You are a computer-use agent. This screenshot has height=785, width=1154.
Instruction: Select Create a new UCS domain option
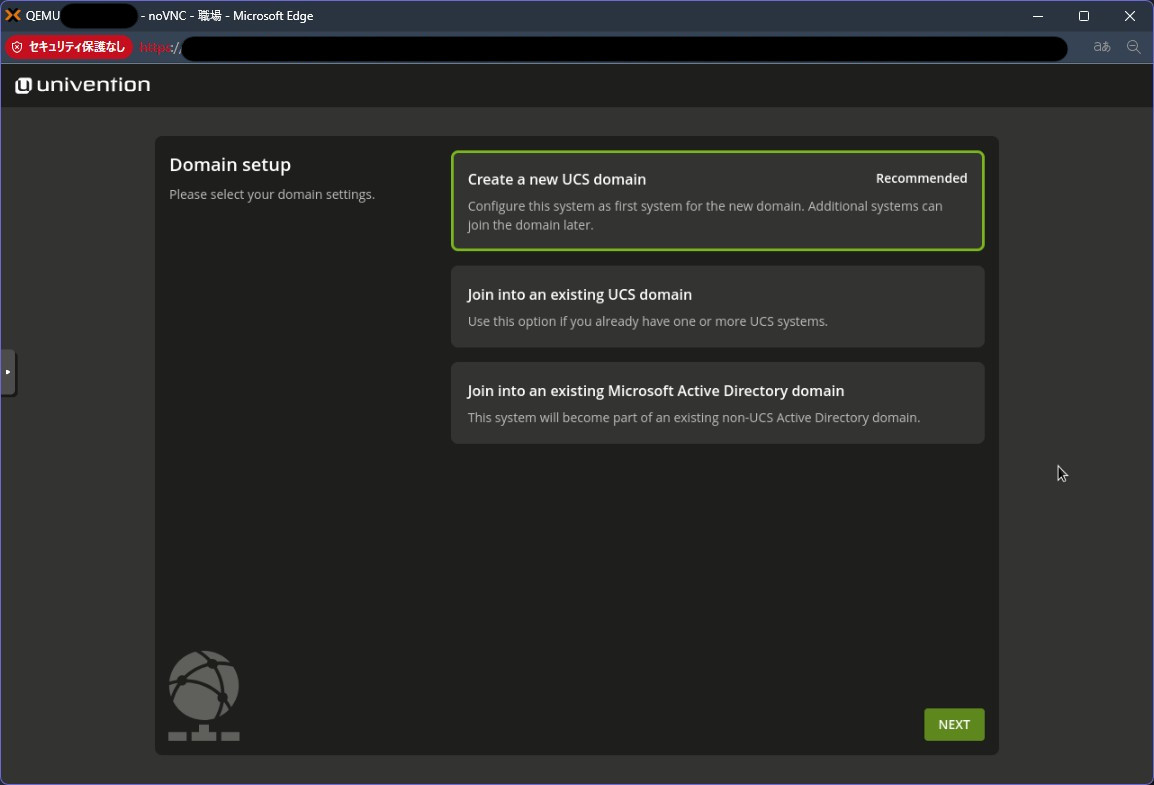(x=717, y=201)
